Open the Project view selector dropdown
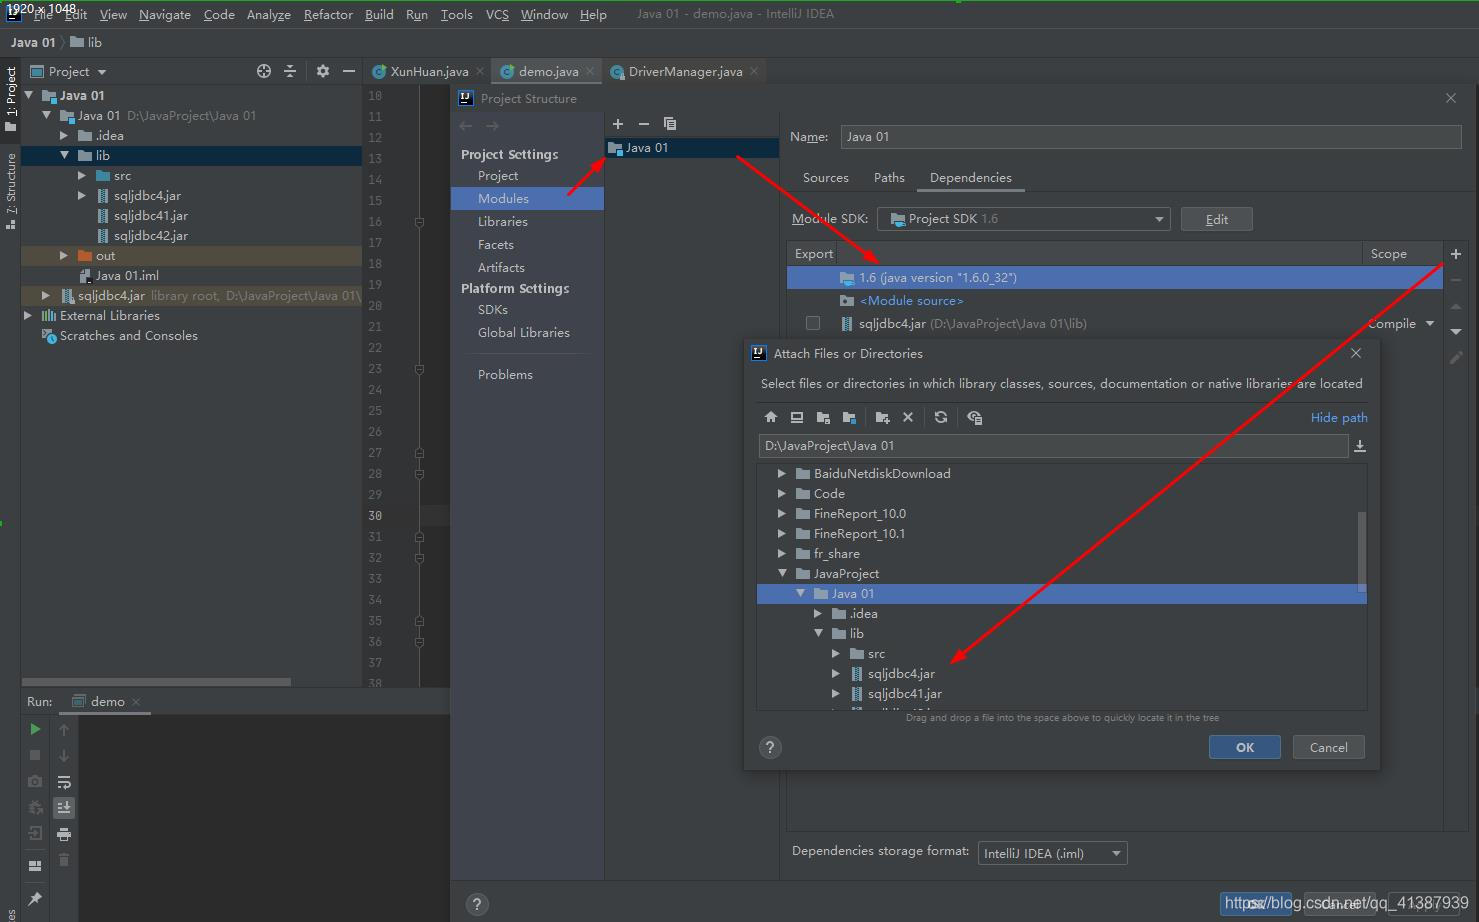 (69, 71)
